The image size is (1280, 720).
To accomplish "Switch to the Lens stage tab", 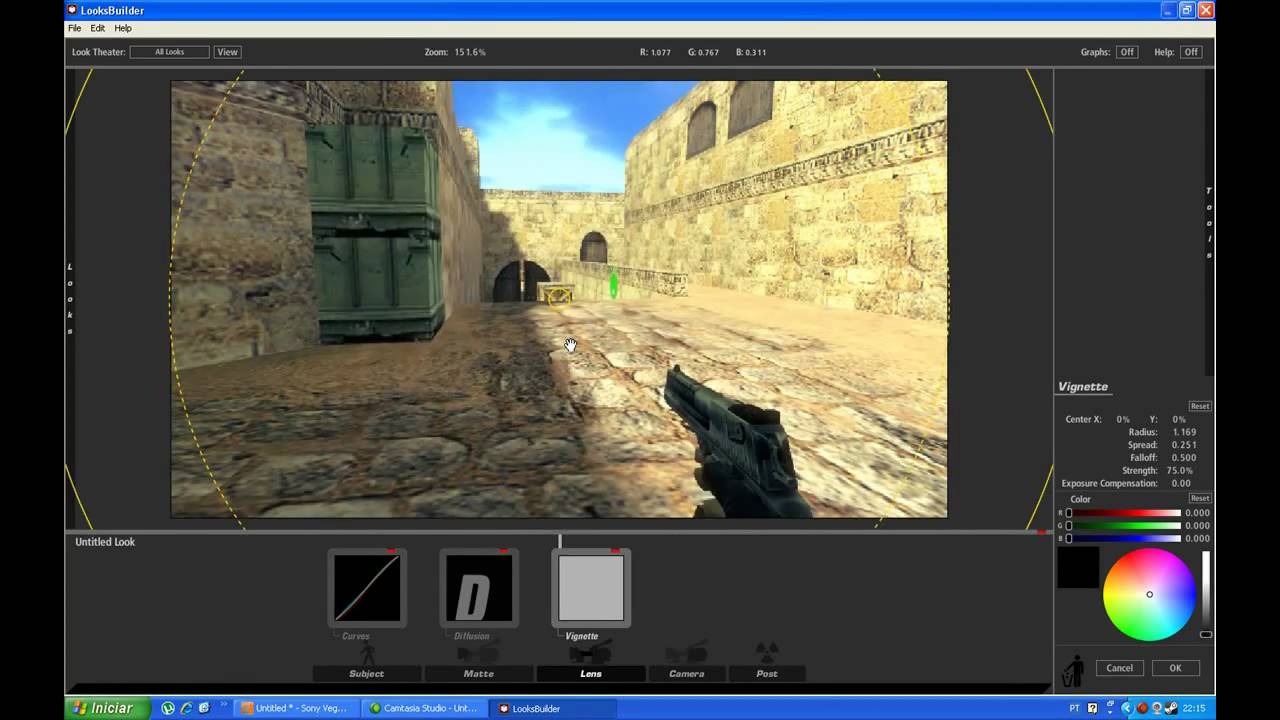I will [591, 674].
